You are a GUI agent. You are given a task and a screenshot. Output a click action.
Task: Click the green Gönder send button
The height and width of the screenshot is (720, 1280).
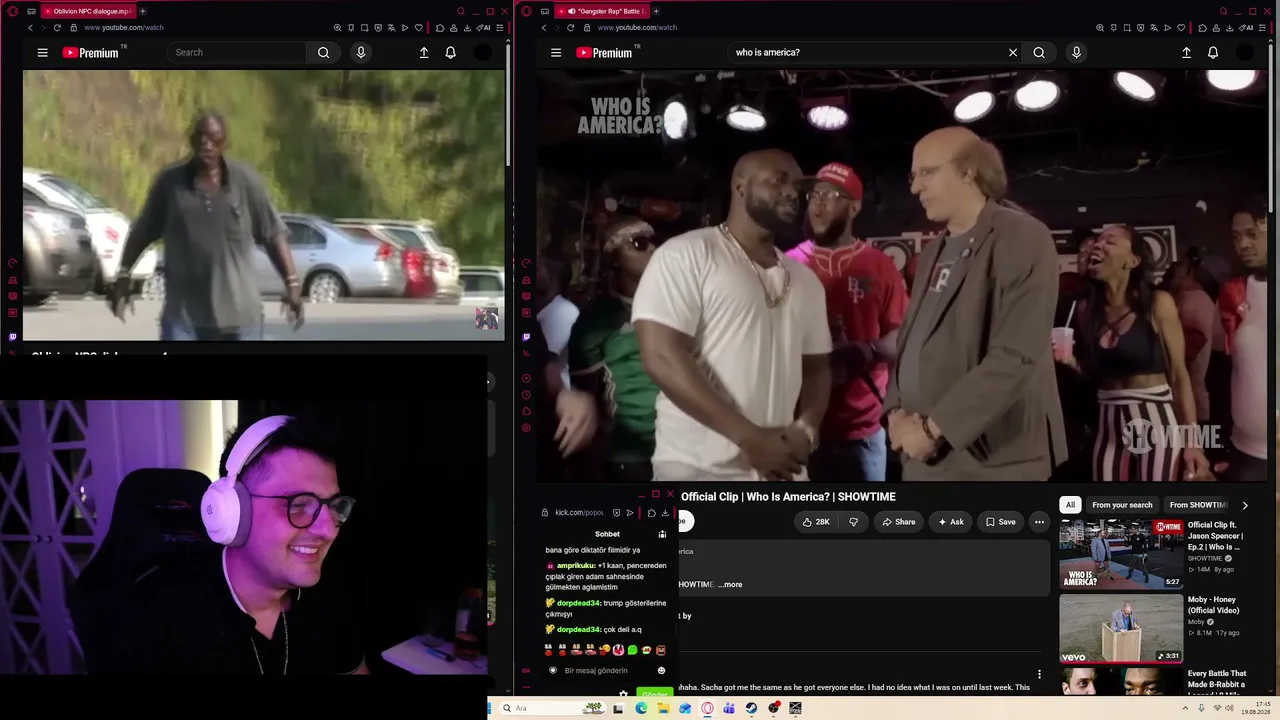pyautogui.click(x=653, y=694)
